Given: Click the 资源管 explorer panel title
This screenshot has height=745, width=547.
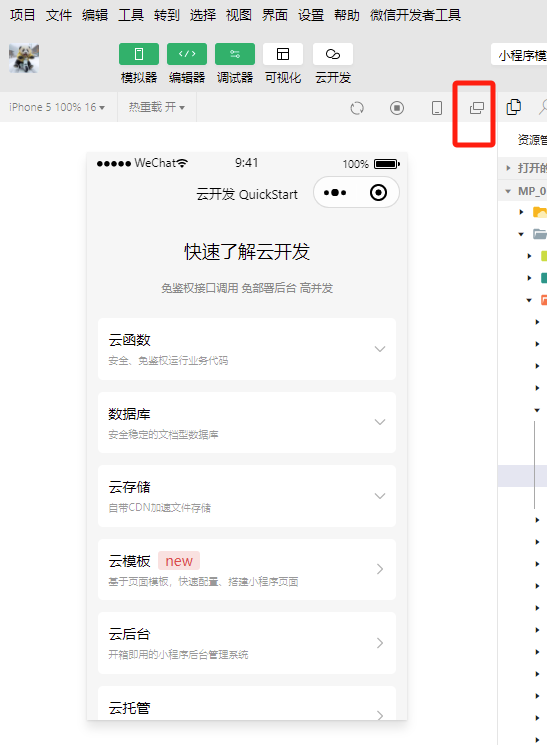Looking at the screenshot, I should 532,140.
